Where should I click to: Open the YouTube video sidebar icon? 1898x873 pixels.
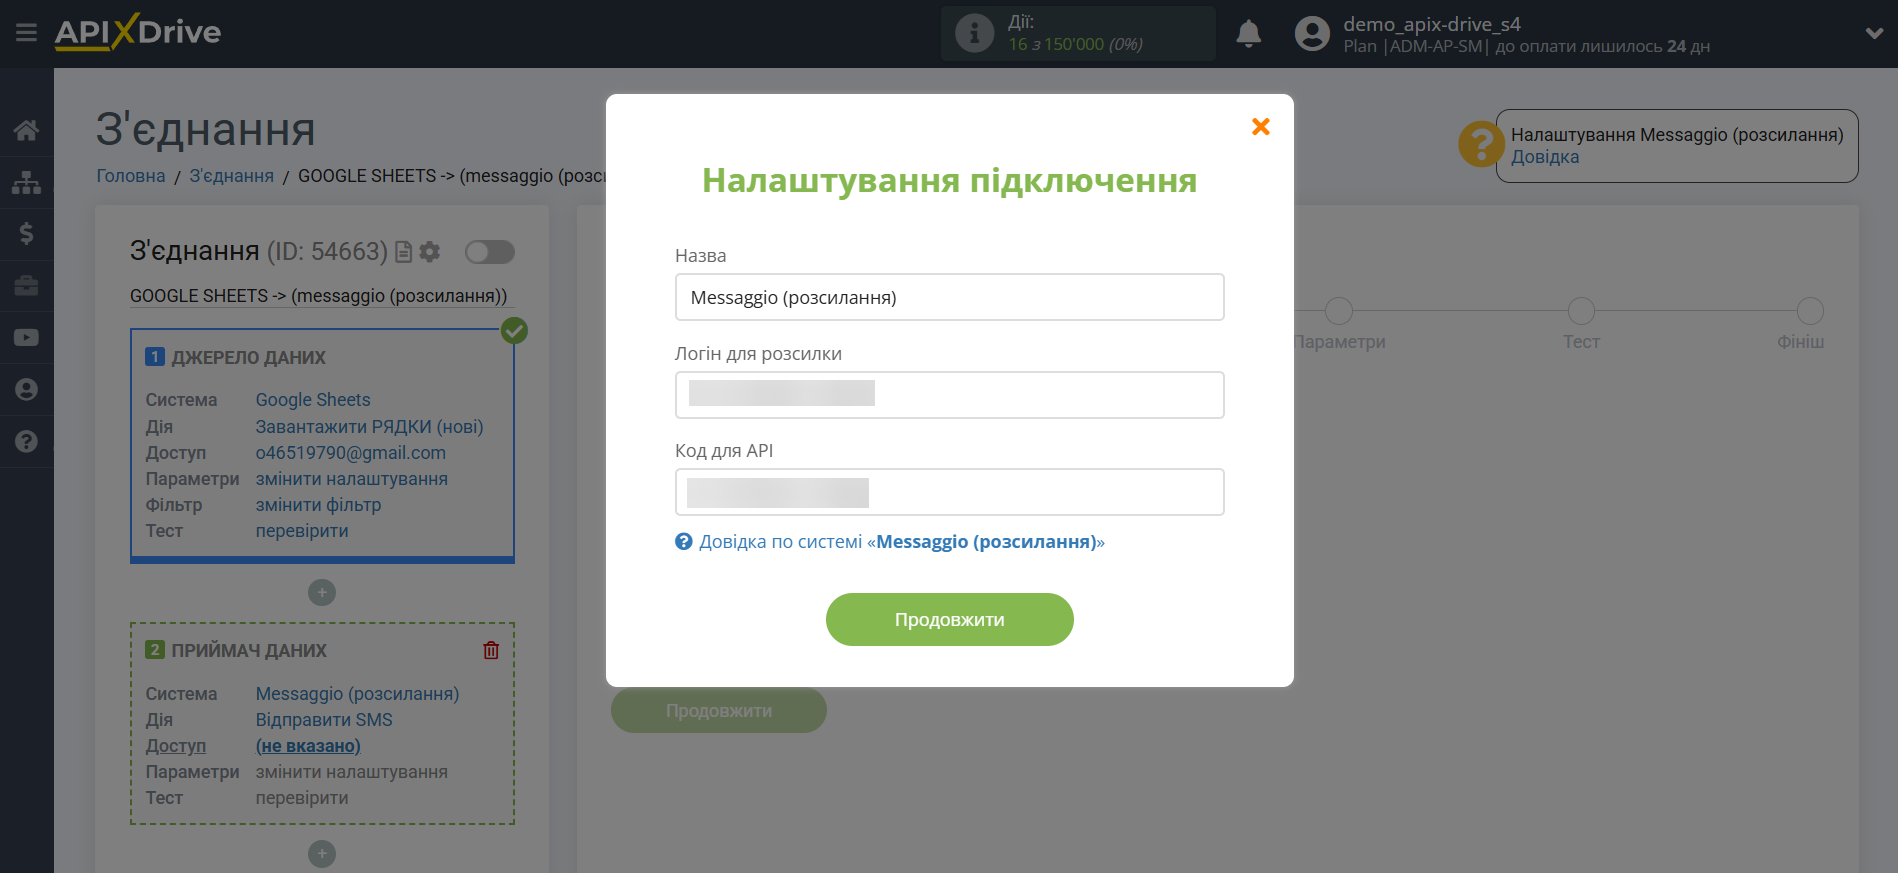click(27, 338)
